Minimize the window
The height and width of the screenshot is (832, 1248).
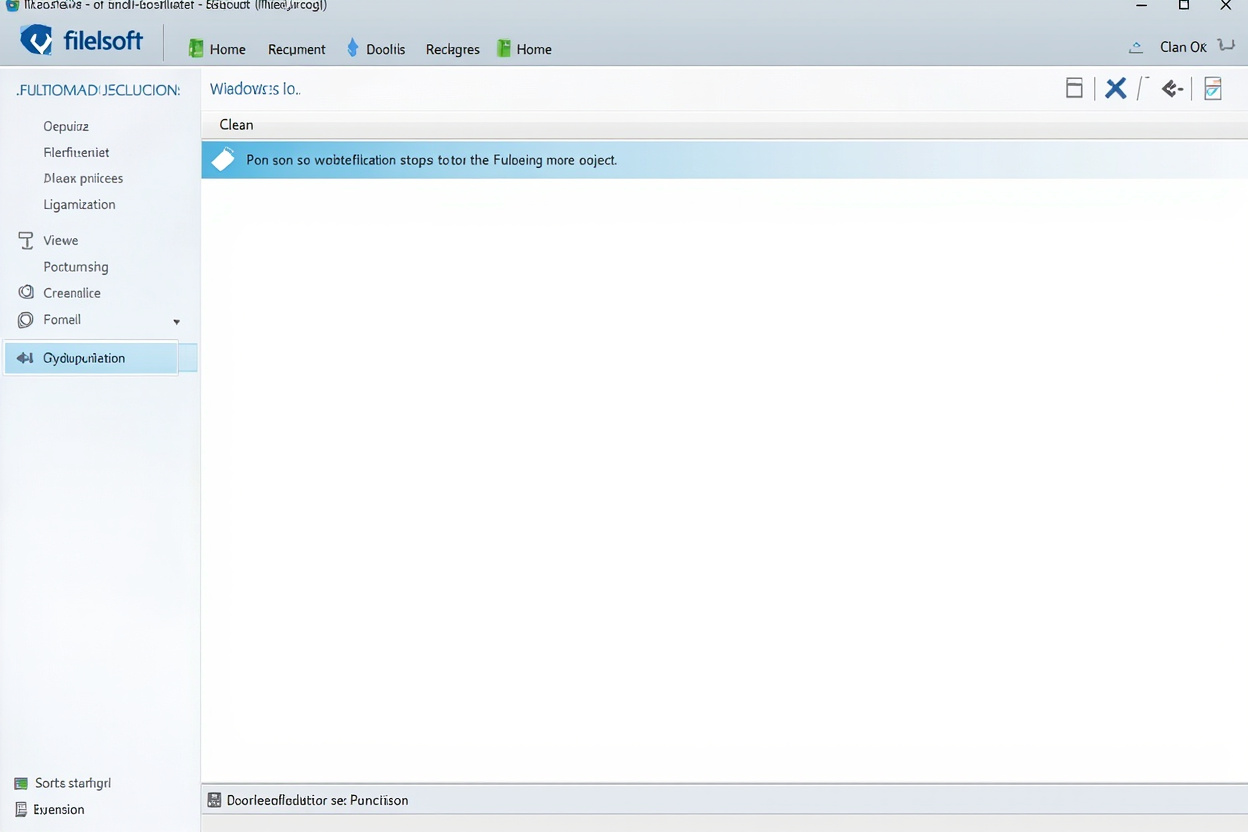pos(1142,6)
